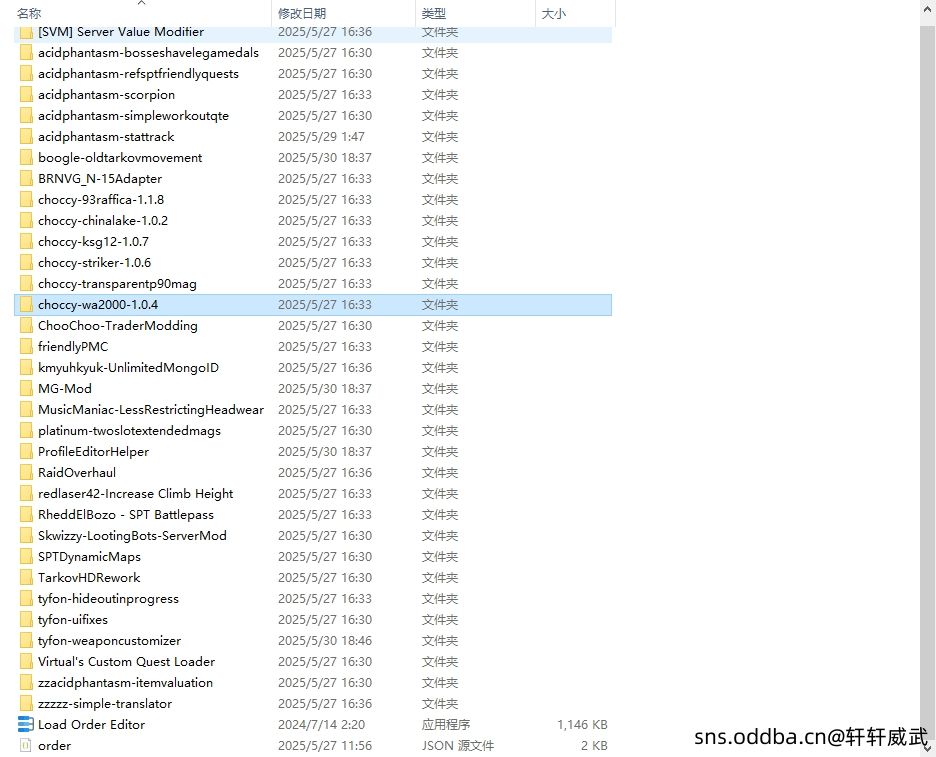Click the folder icon beside choccy-ksg12-1.0.7
936x757 pixels.
pyautogui.click(x=26, y=242)
